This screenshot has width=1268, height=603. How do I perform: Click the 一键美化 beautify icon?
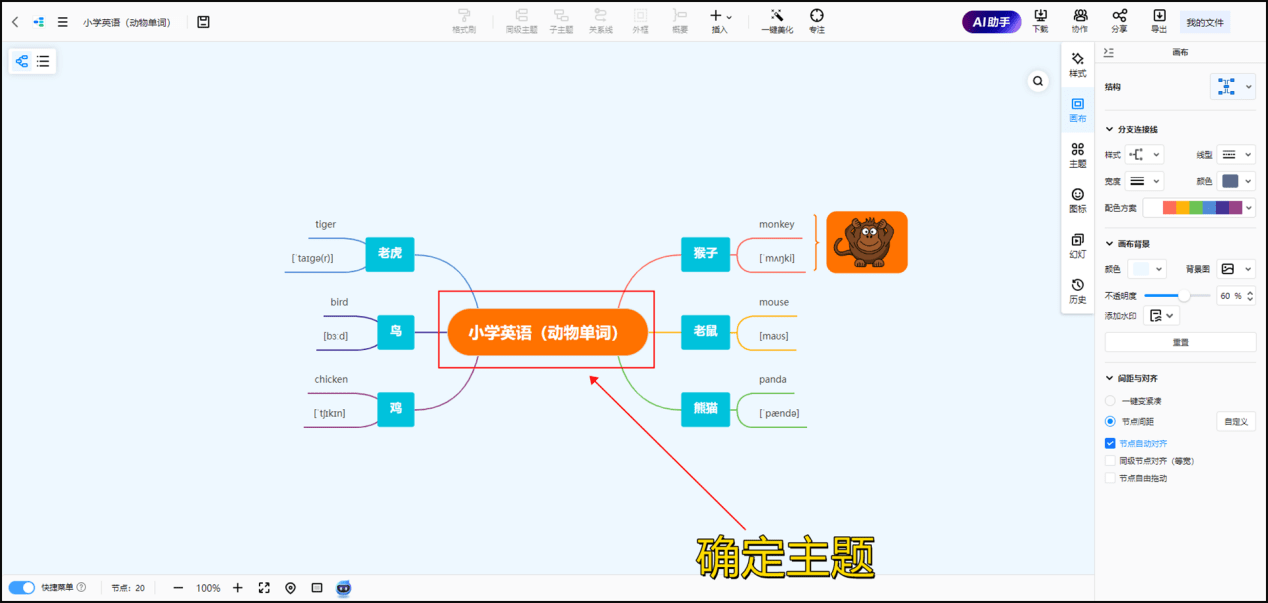point(776,20)
